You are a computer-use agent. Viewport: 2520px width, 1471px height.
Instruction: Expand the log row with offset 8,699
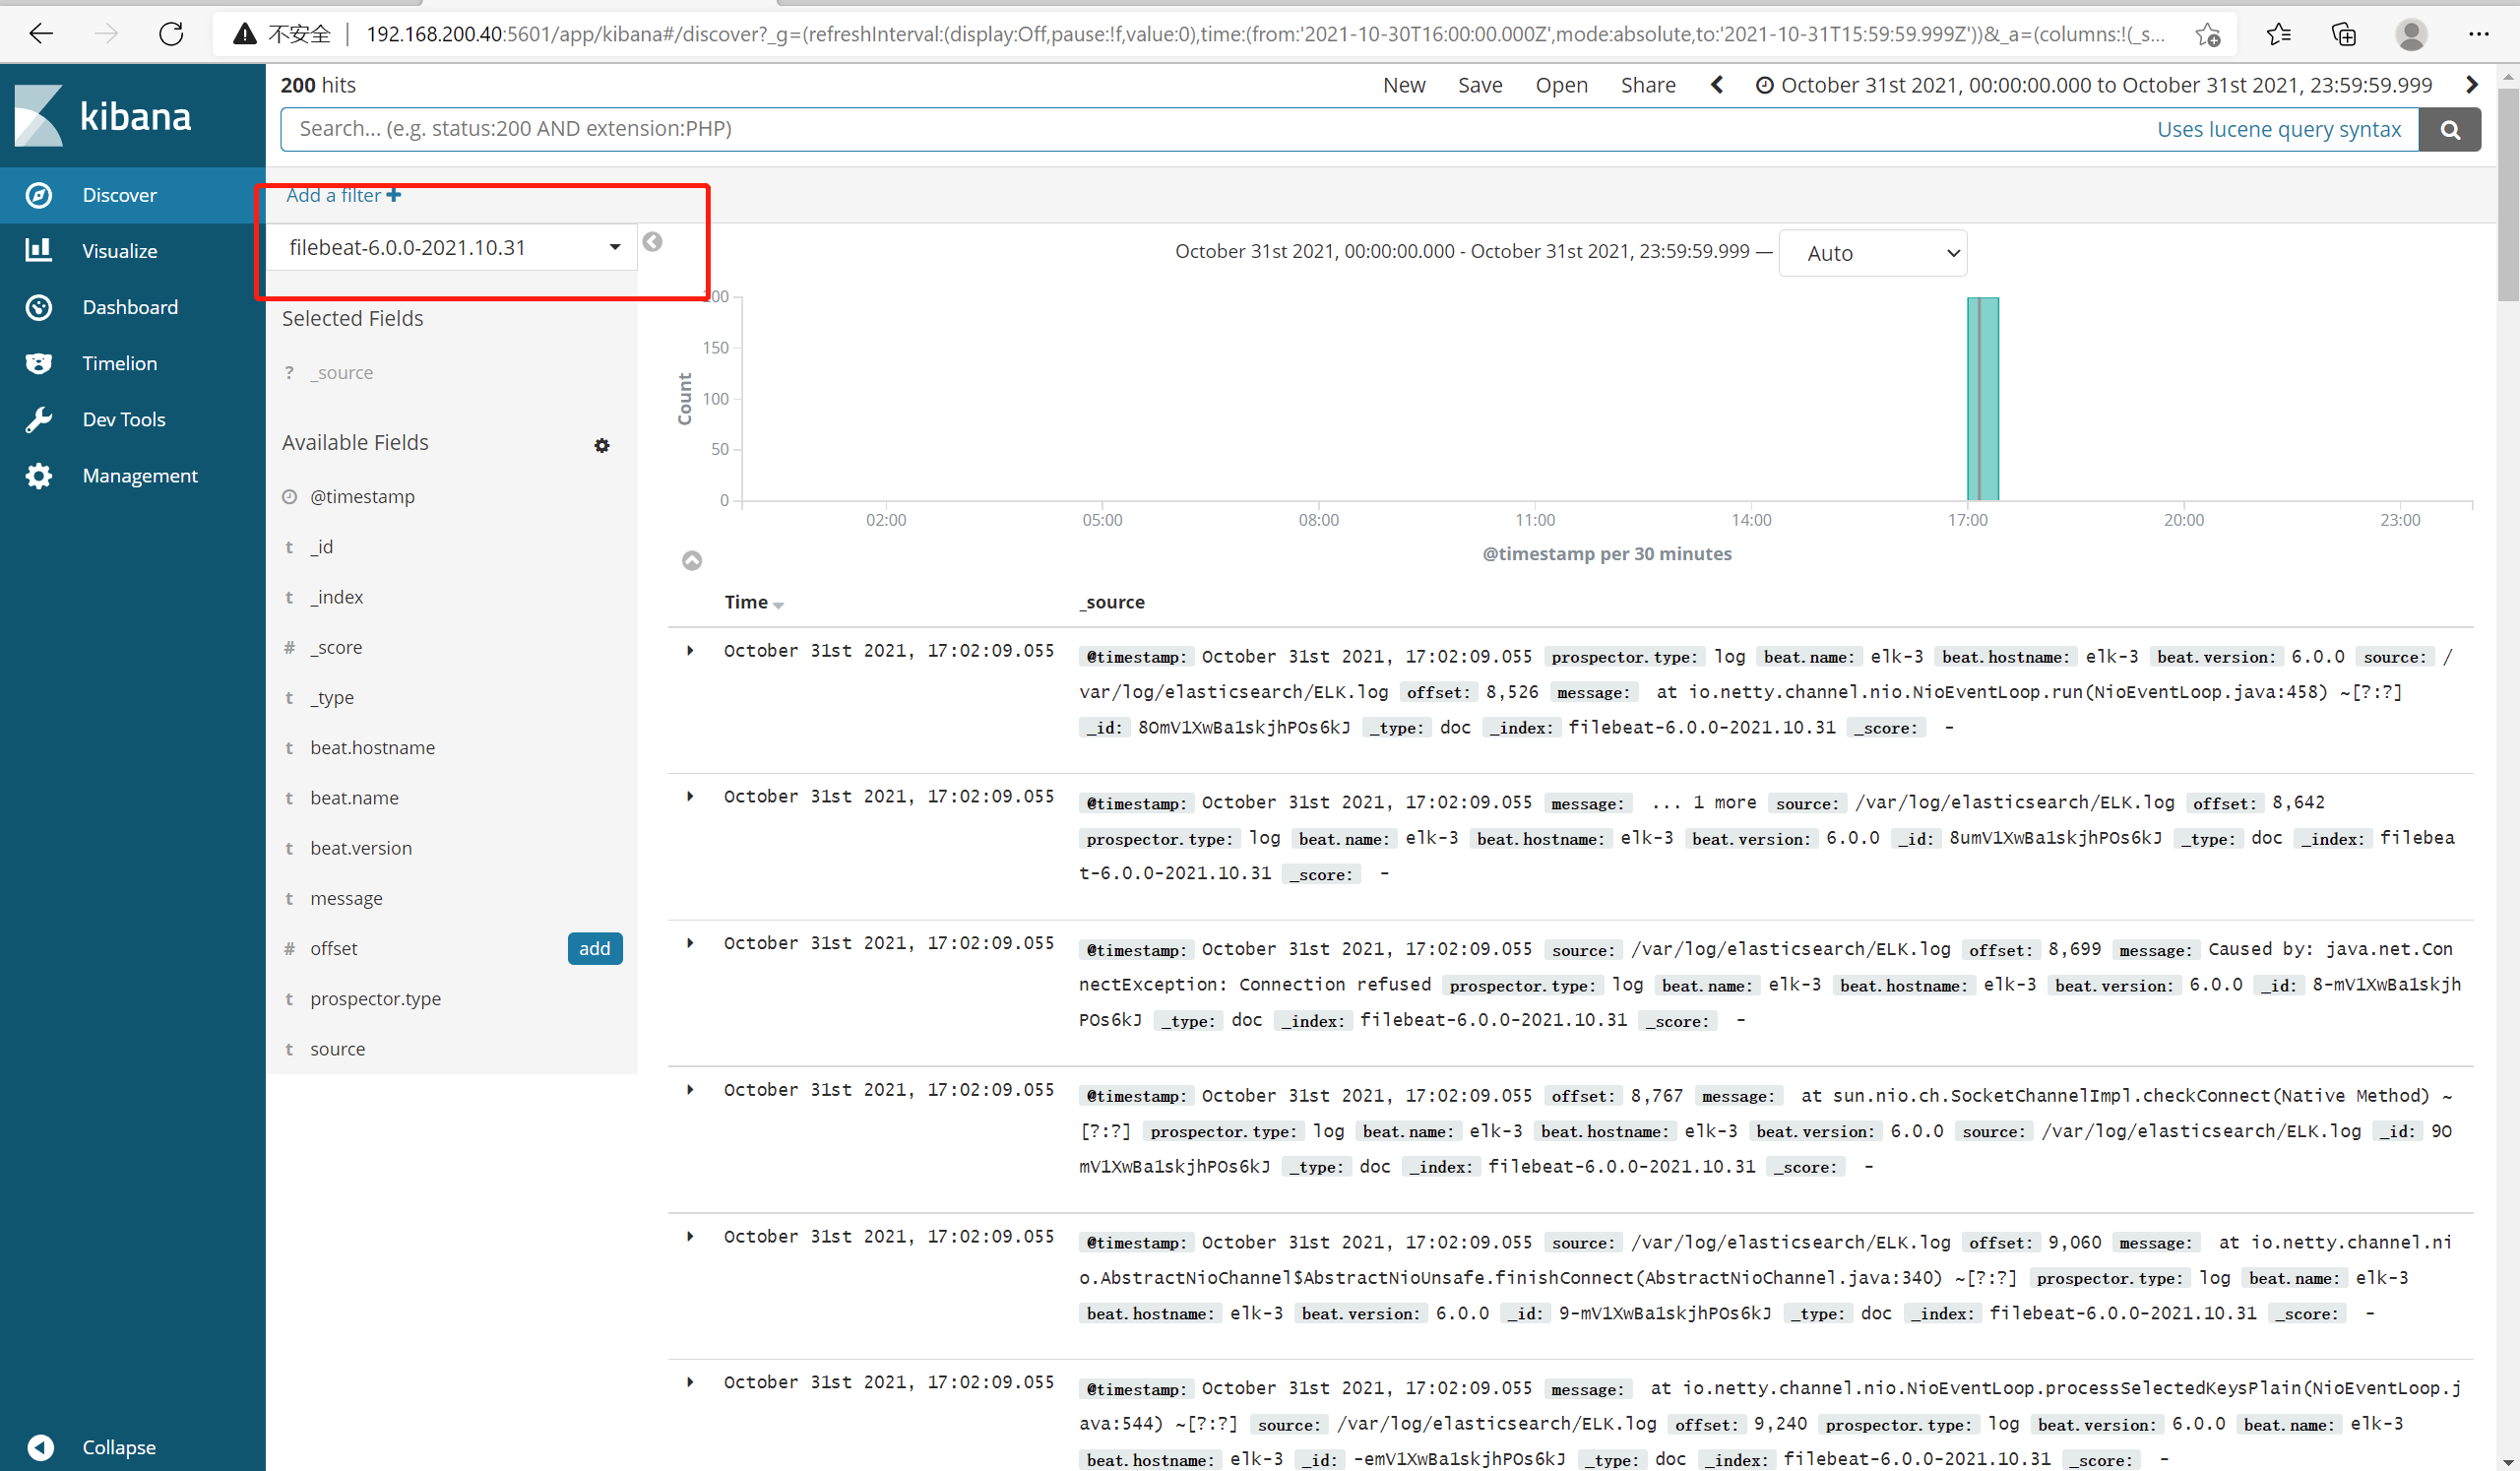pyautogui.click(x=690, y=943)
